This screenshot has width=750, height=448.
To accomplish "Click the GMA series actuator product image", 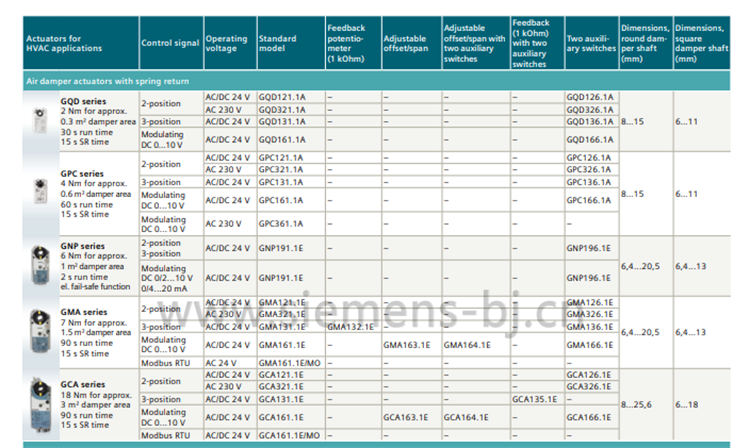I will [40, 331].
